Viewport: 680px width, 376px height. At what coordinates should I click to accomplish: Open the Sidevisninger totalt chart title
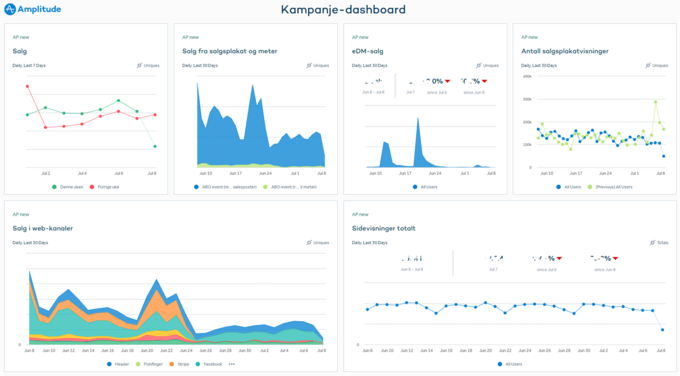click(x=383, y=229)
